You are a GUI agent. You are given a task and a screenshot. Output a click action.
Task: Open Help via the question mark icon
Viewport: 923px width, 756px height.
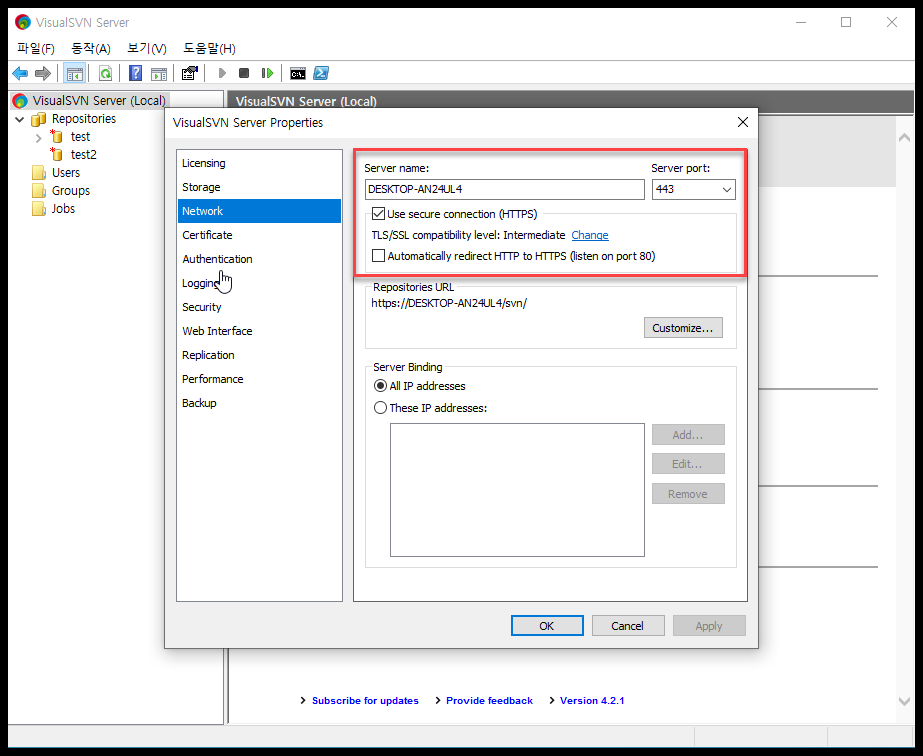[135, 74]
